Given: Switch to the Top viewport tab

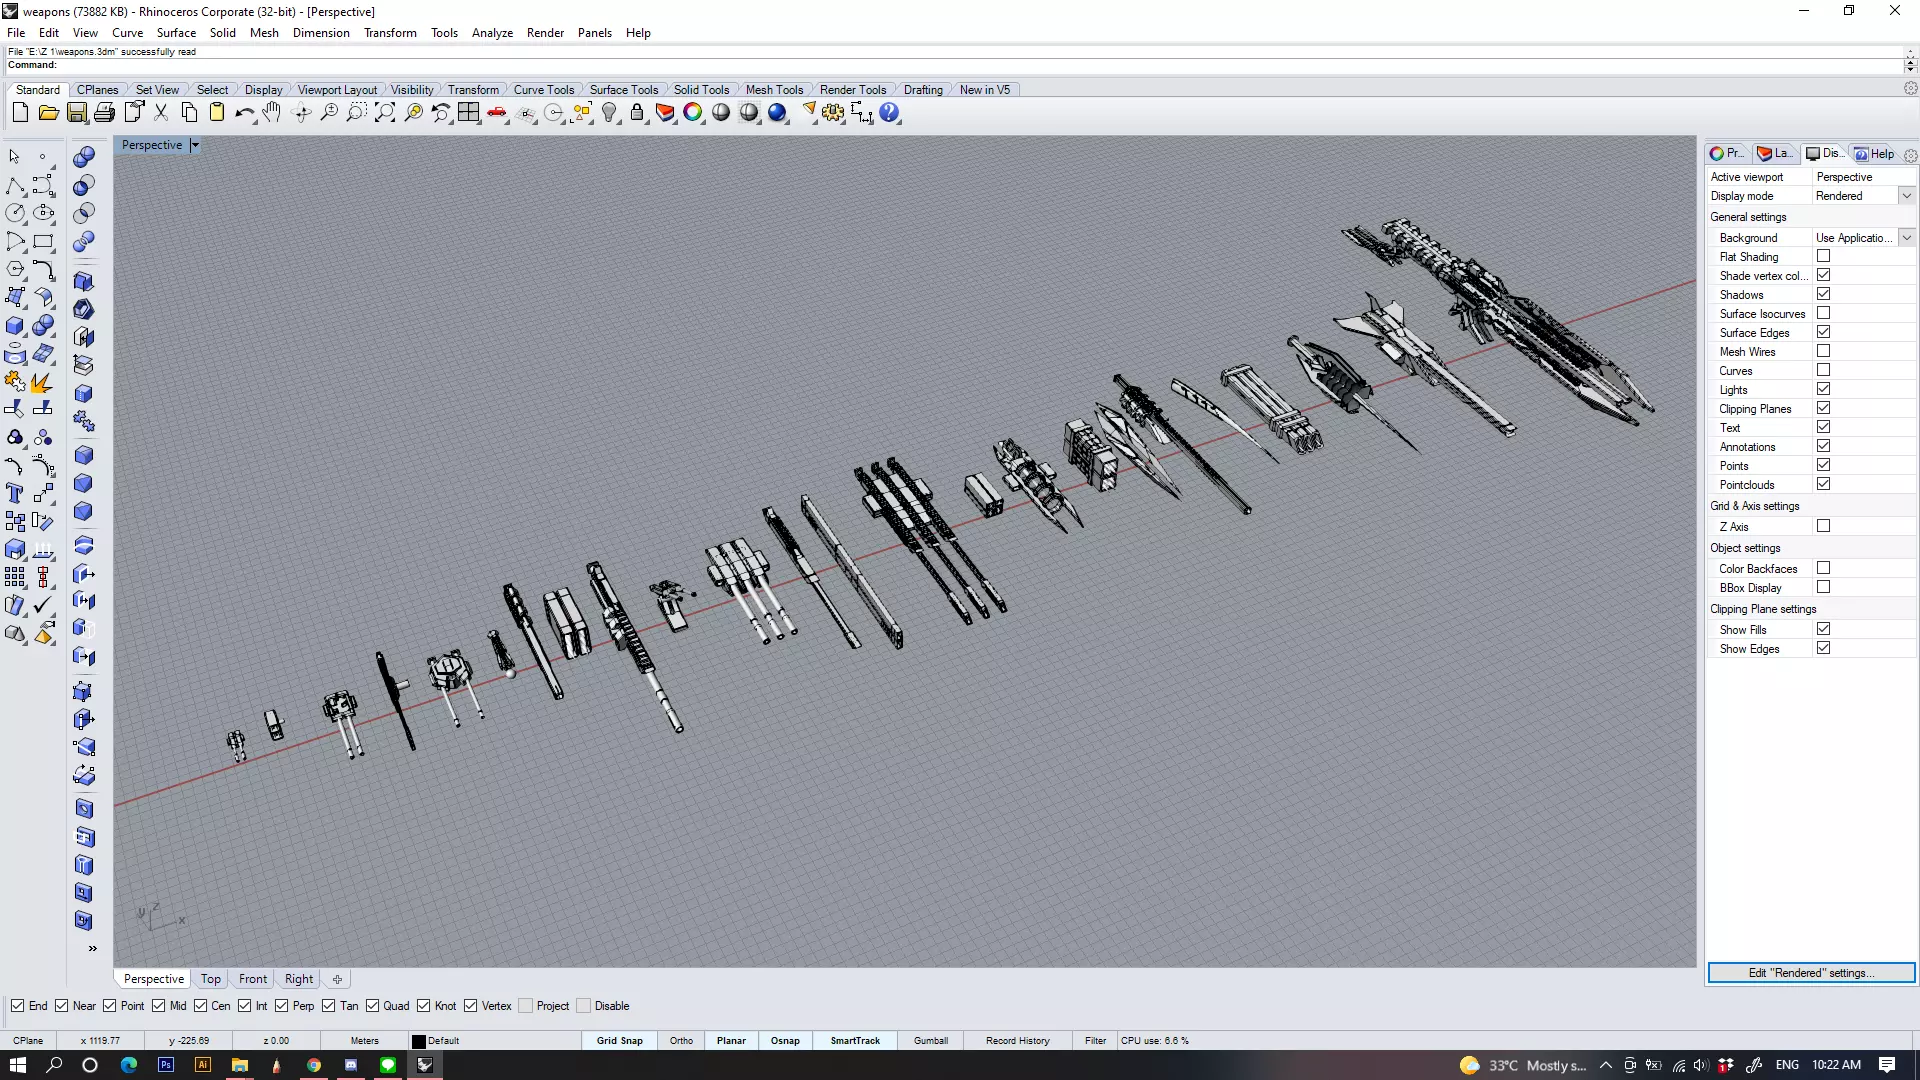Looking at the screenshot, I should pyautogui.click(x=210, y=979).
